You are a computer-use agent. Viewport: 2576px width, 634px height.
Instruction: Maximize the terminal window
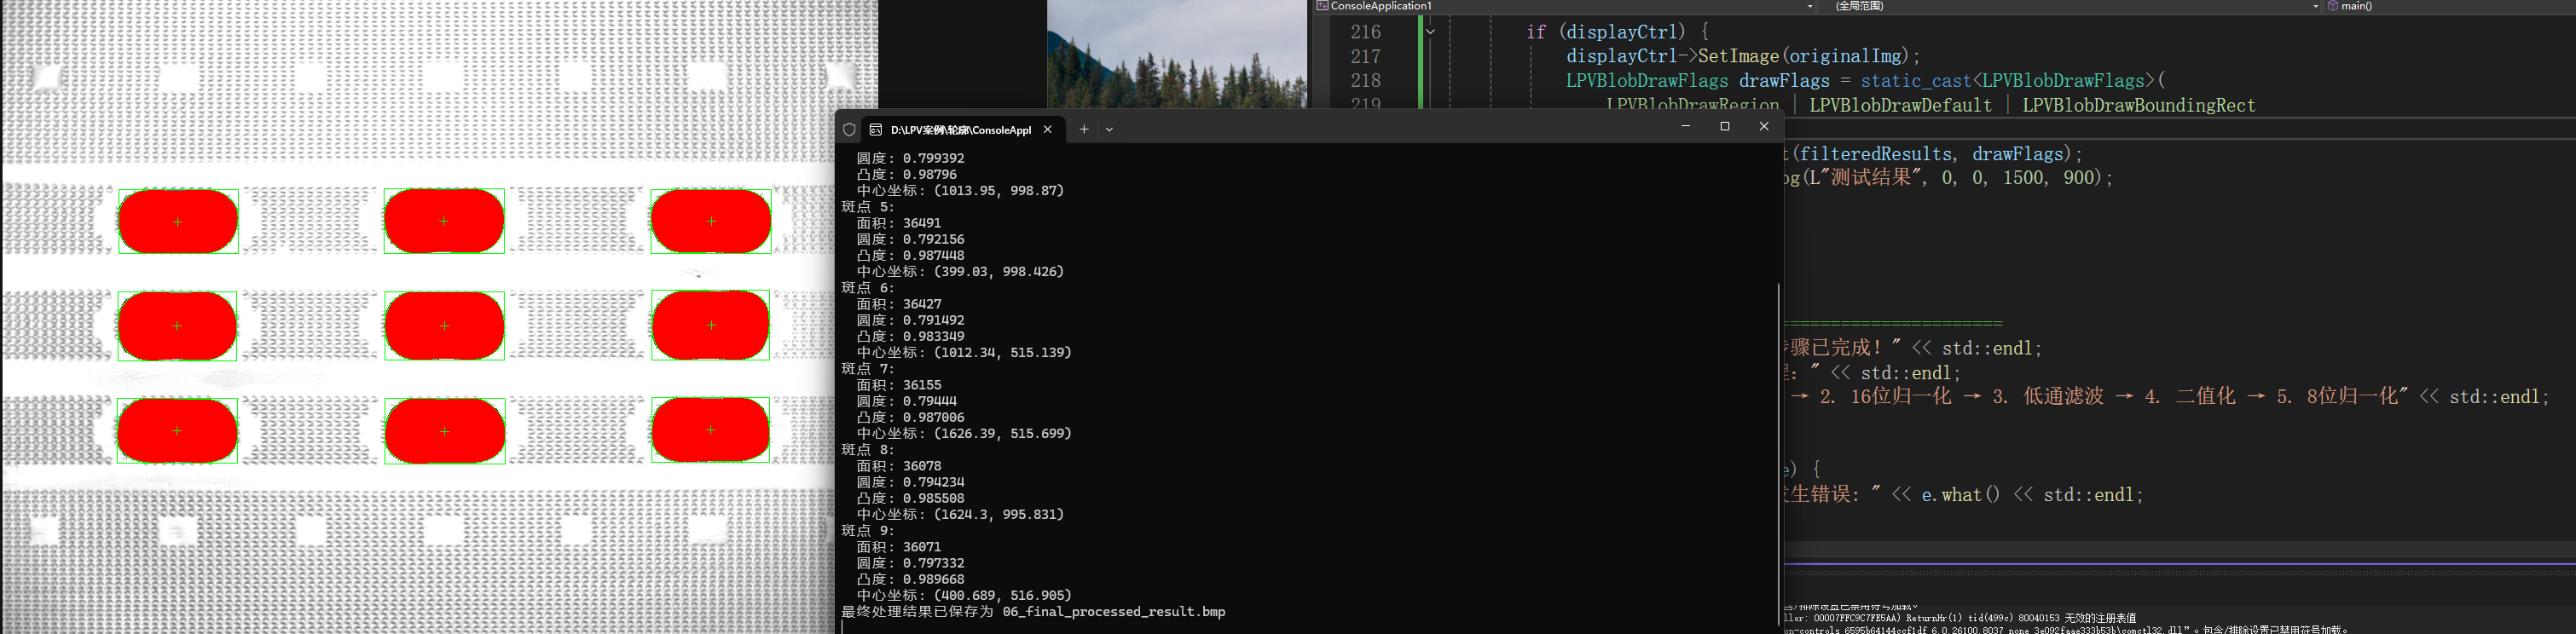click(1724, 127)
